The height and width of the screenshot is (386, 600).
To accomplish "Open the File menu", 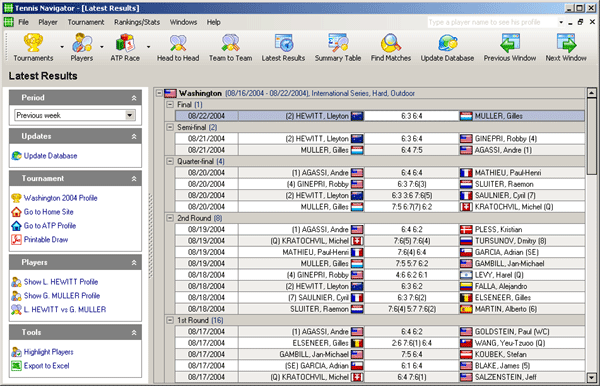I will (x=23, y=22).
